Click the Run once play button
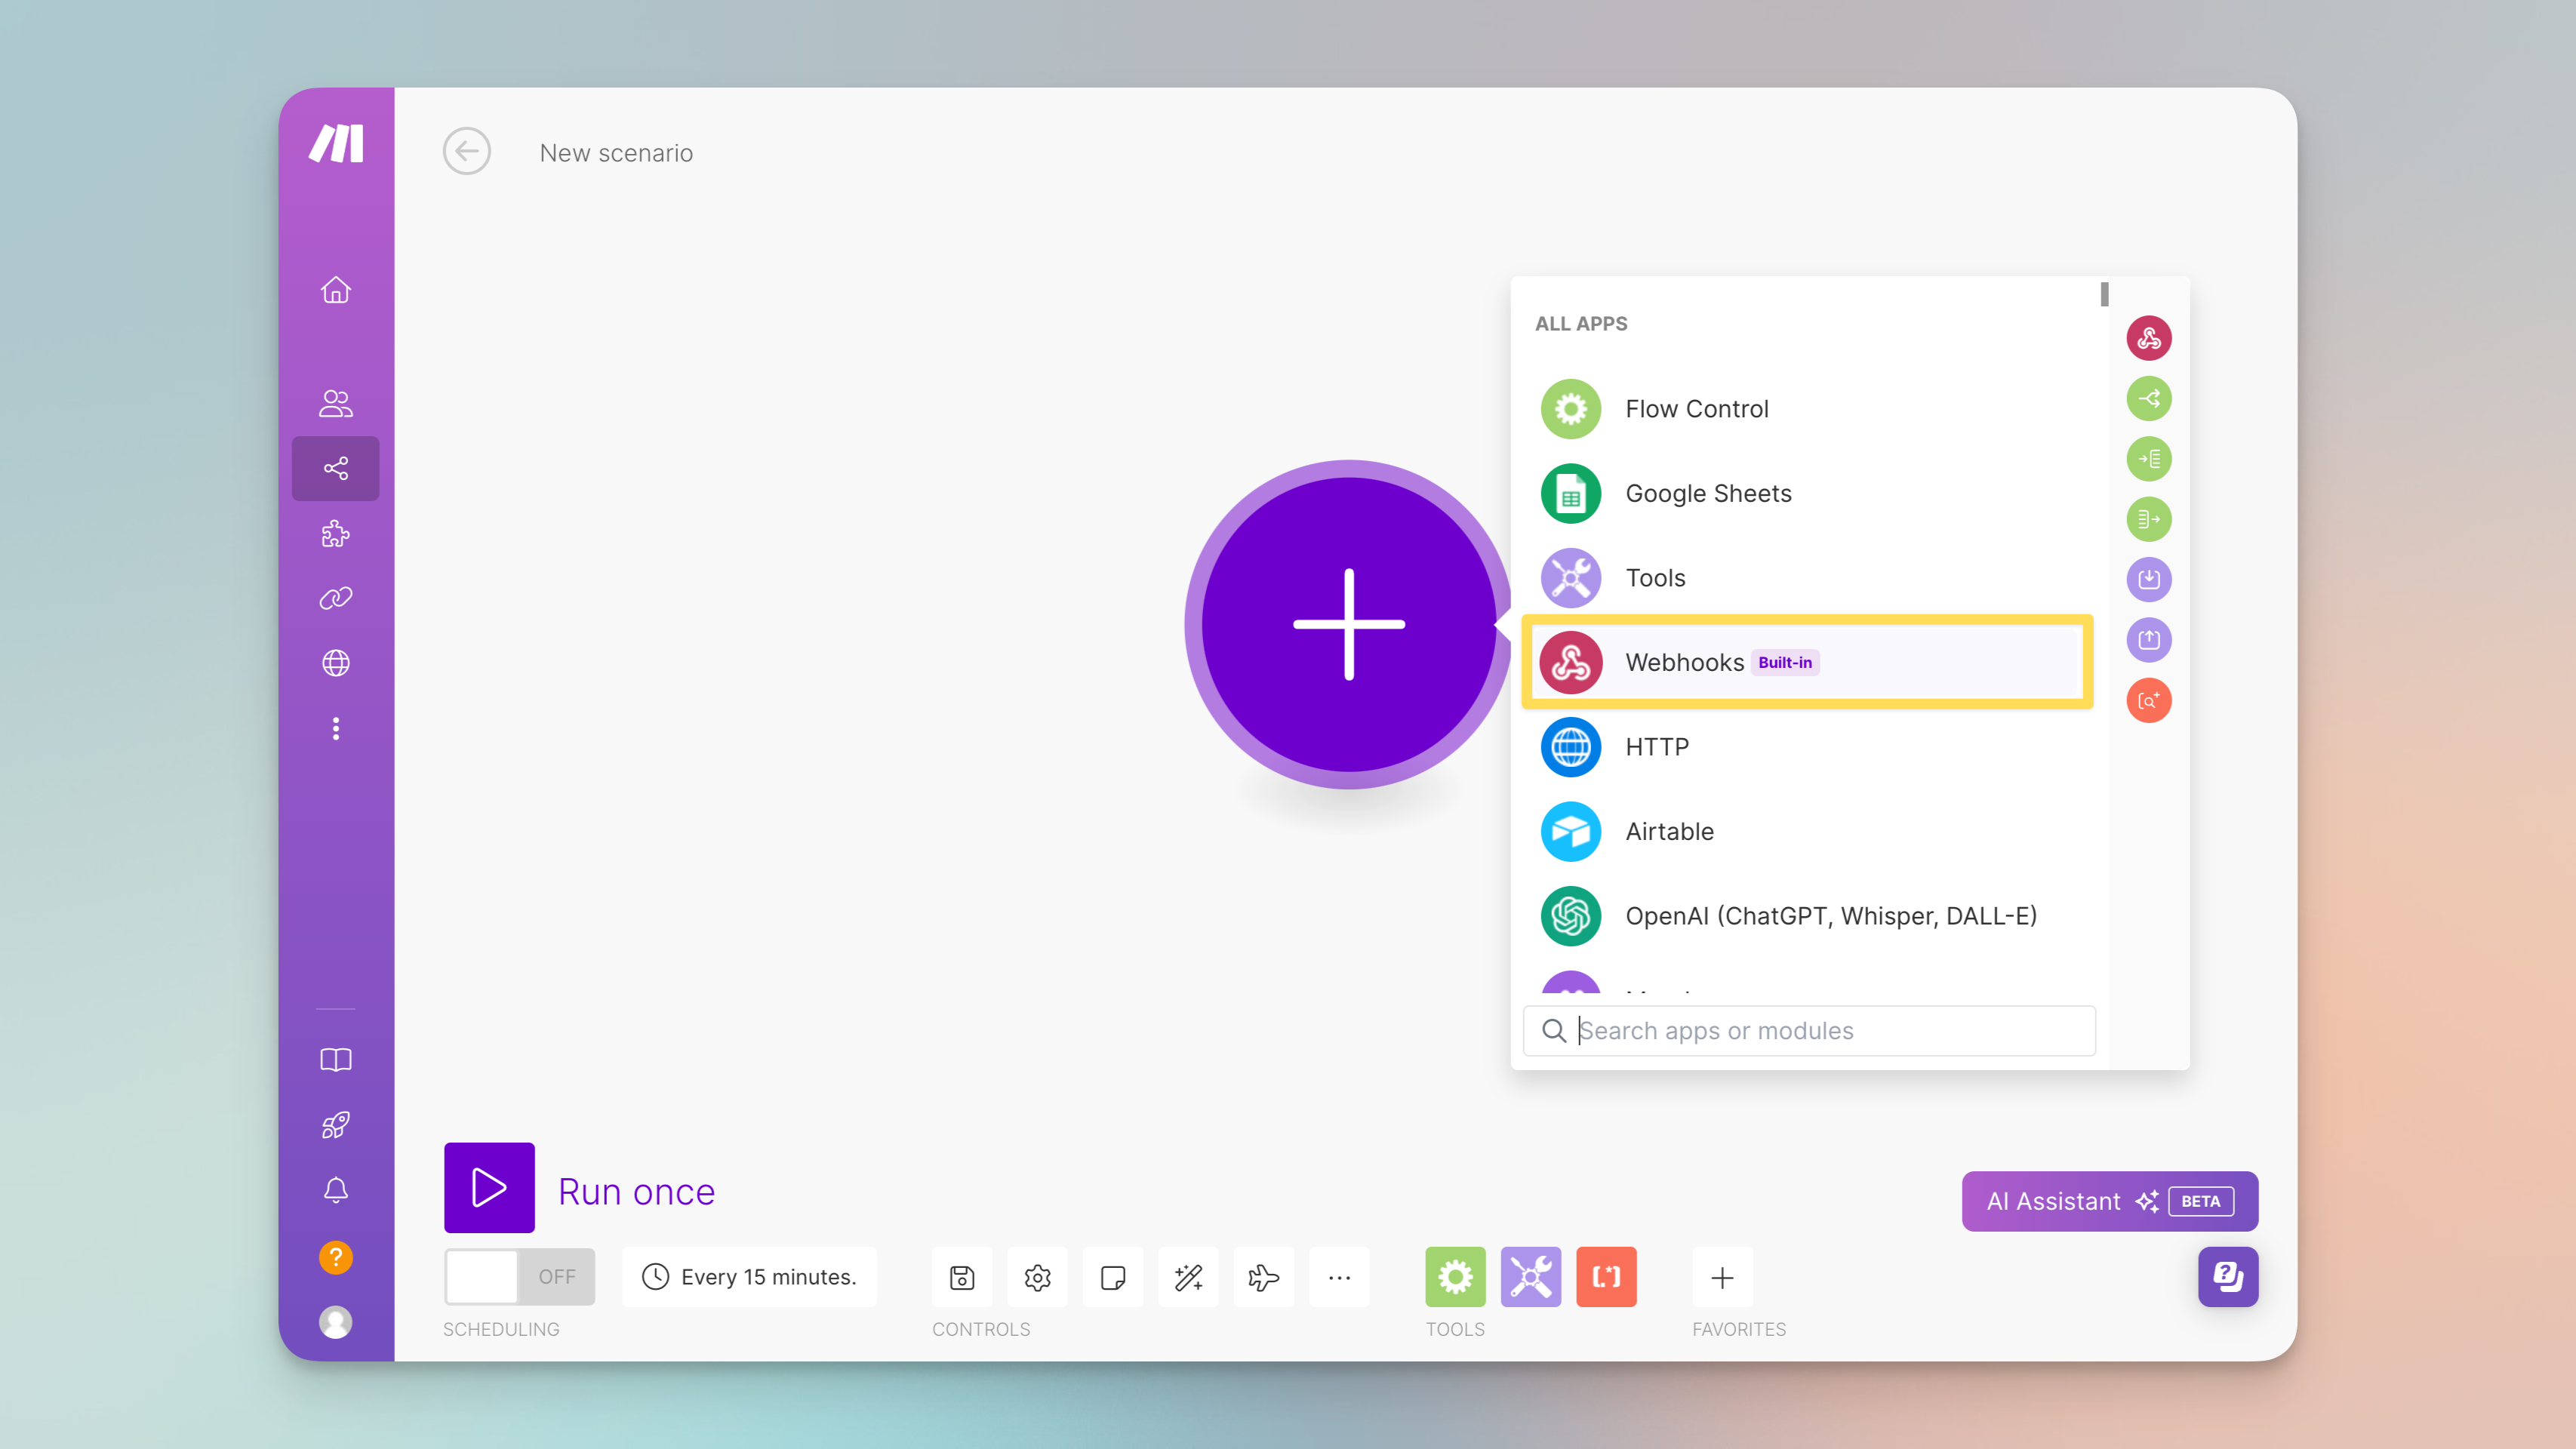Screen dimensions: 2576x1449 [489, 1188]
